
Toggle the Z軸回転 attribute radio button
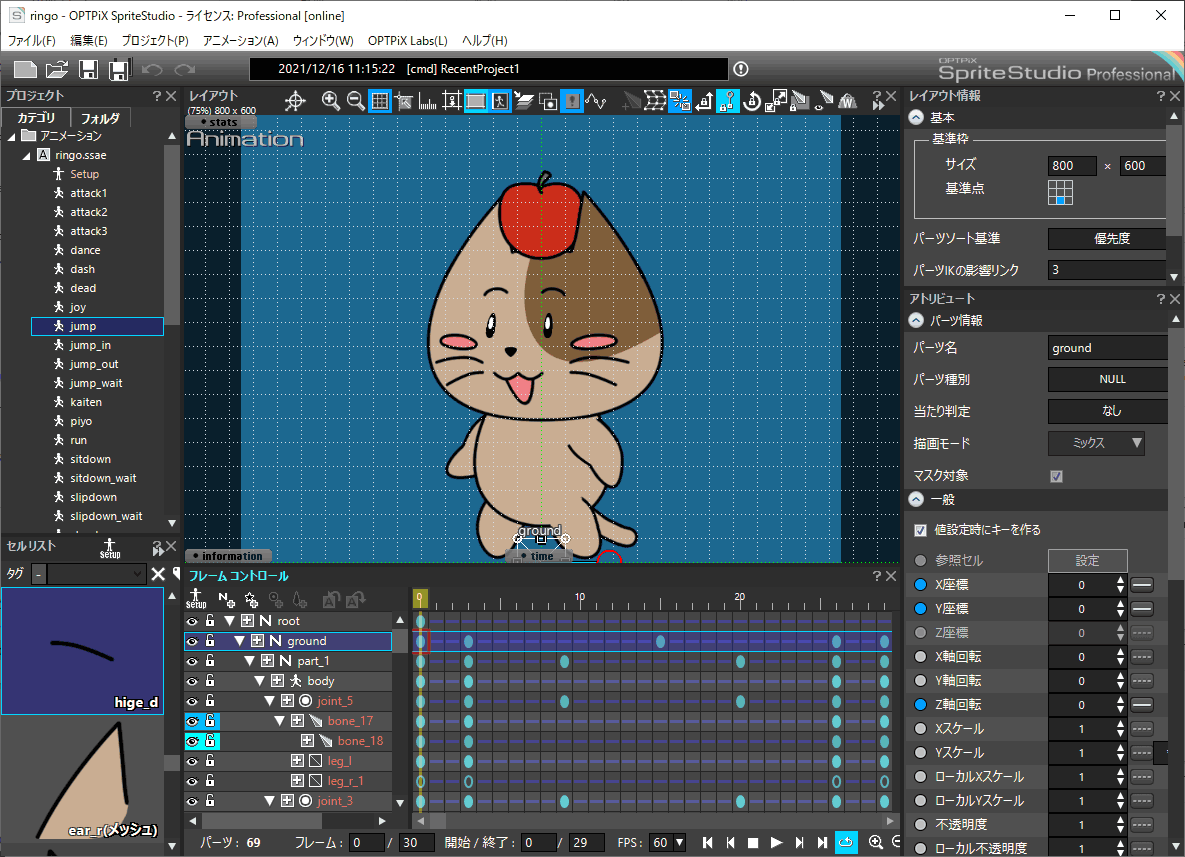point(920,704)
